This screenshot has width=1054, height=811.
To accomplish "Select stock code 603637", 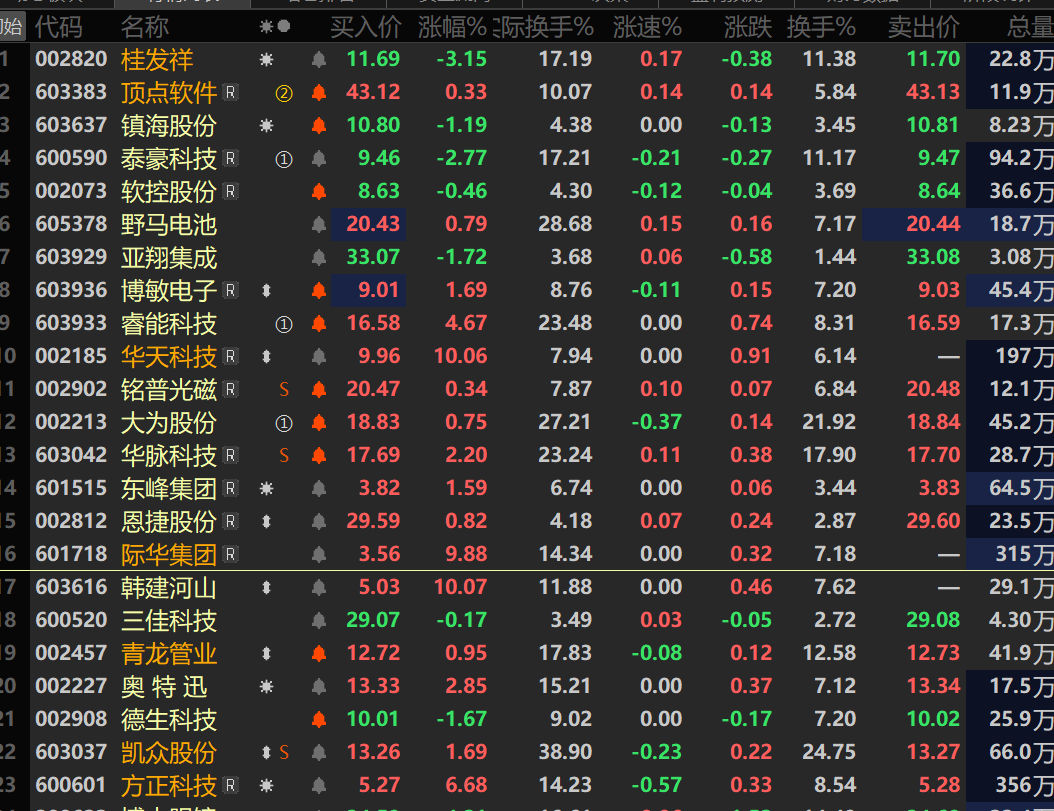I will coord(71,125).
